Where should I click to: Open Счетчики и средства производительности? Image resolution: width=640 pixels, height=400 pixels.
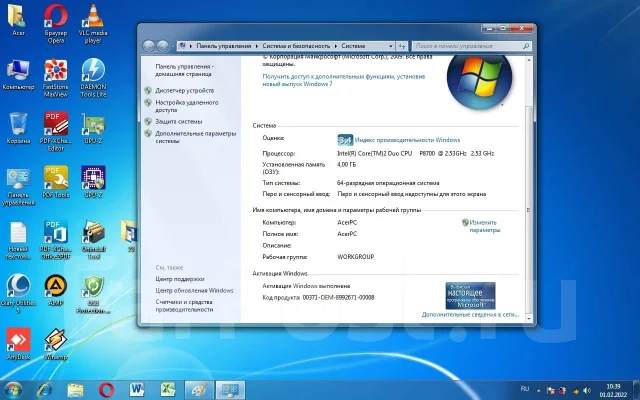coord(184,306)
